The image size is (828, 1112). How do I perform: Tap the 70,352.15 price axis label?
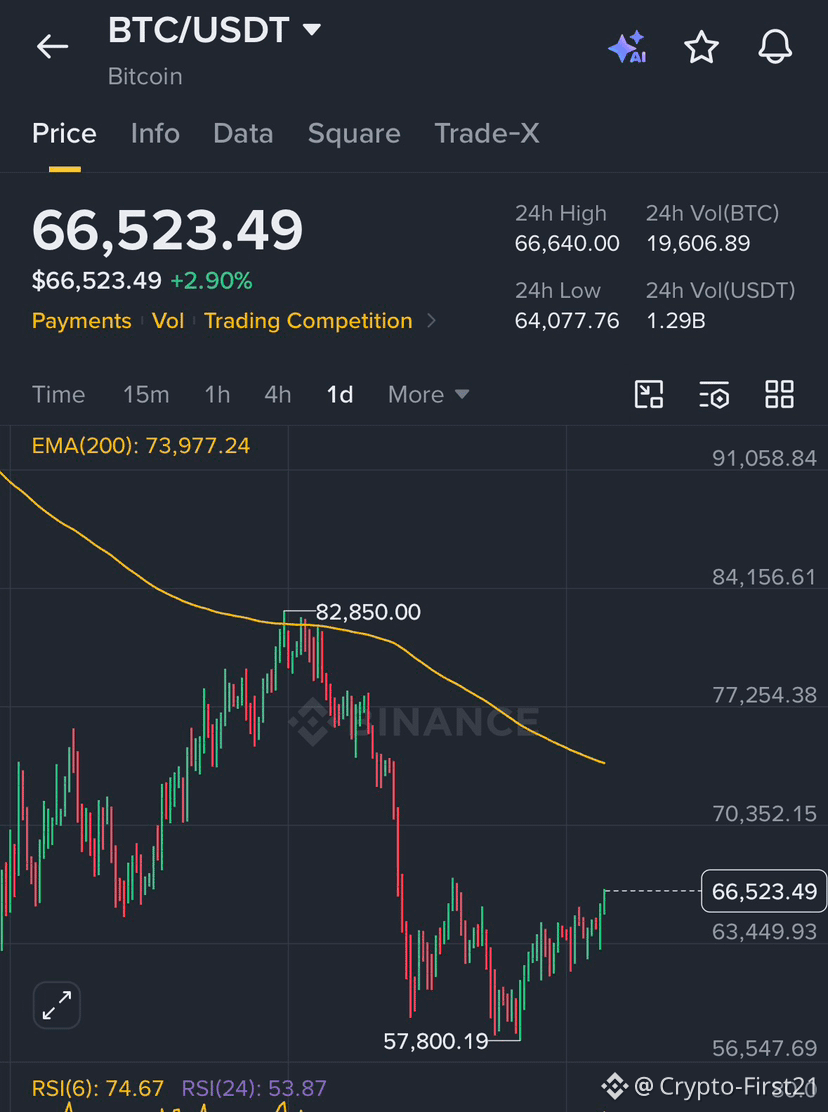(764, 813)
